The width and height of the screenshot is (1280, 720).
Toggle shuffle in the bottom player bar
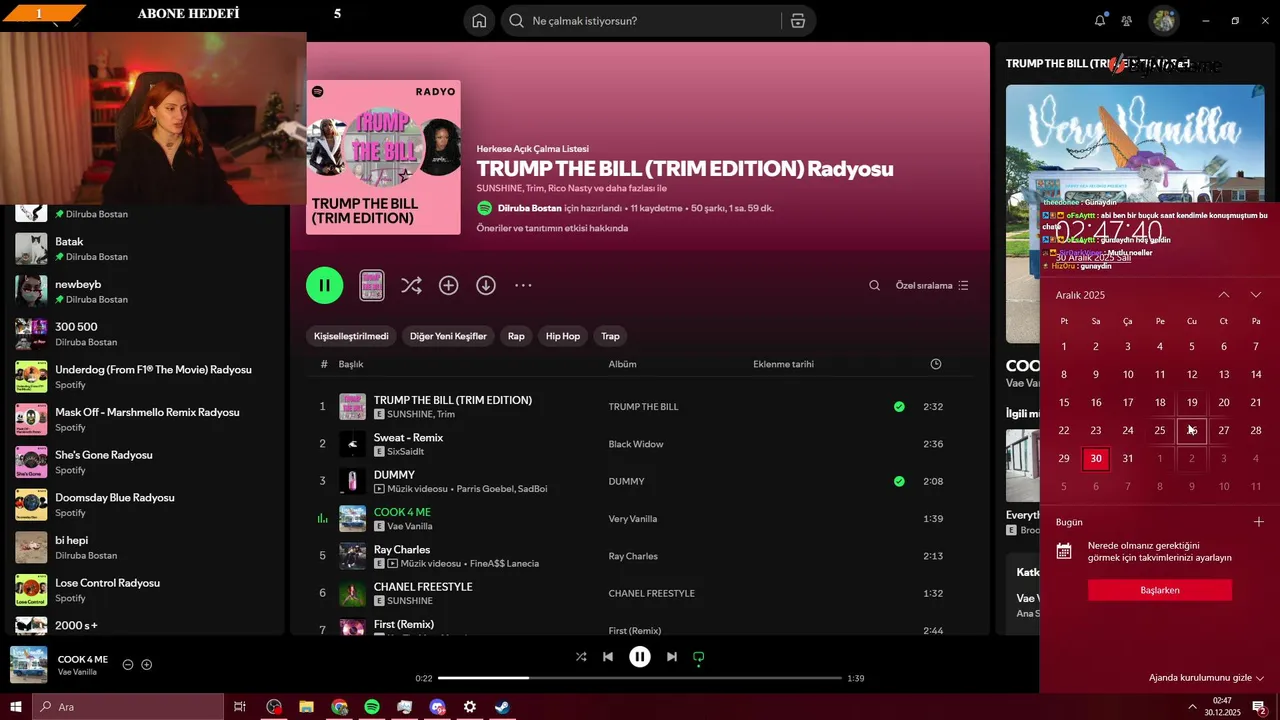(x=581, y=657)
